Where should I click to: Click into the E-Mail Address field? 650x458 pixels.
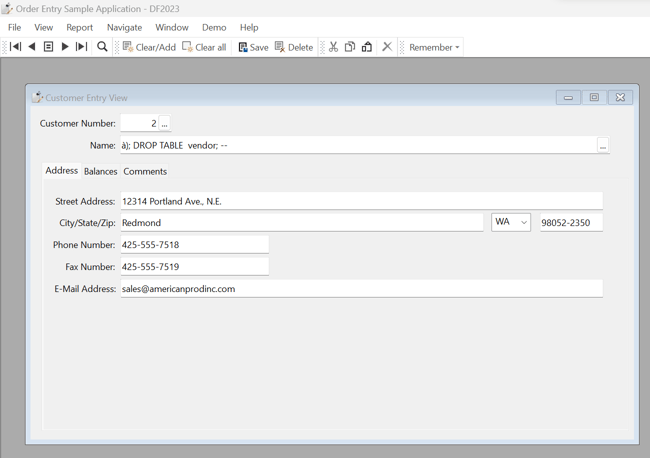pyautogui.click(x=360, y=289)
